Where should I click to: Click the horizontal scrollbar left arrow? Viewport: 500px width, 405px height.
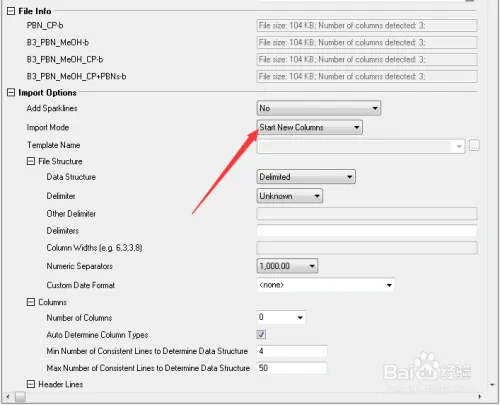[x=8, y=397]
